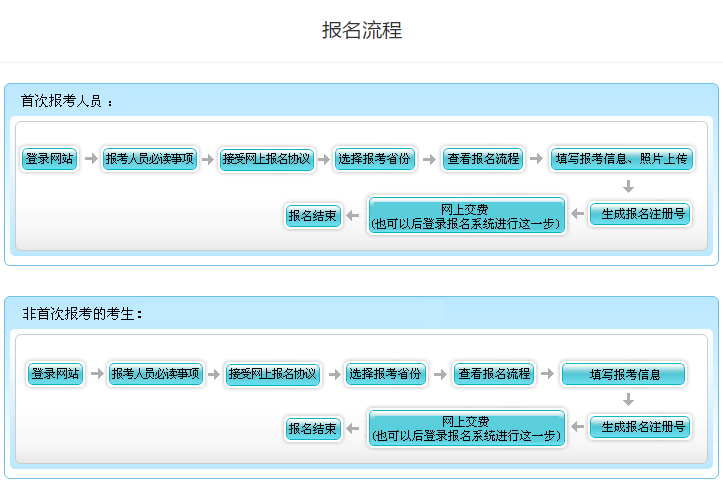Click 登录网站 step under 非首次报考的考生
This screenshot has width=723, height=484.
[x=55, y=374]
